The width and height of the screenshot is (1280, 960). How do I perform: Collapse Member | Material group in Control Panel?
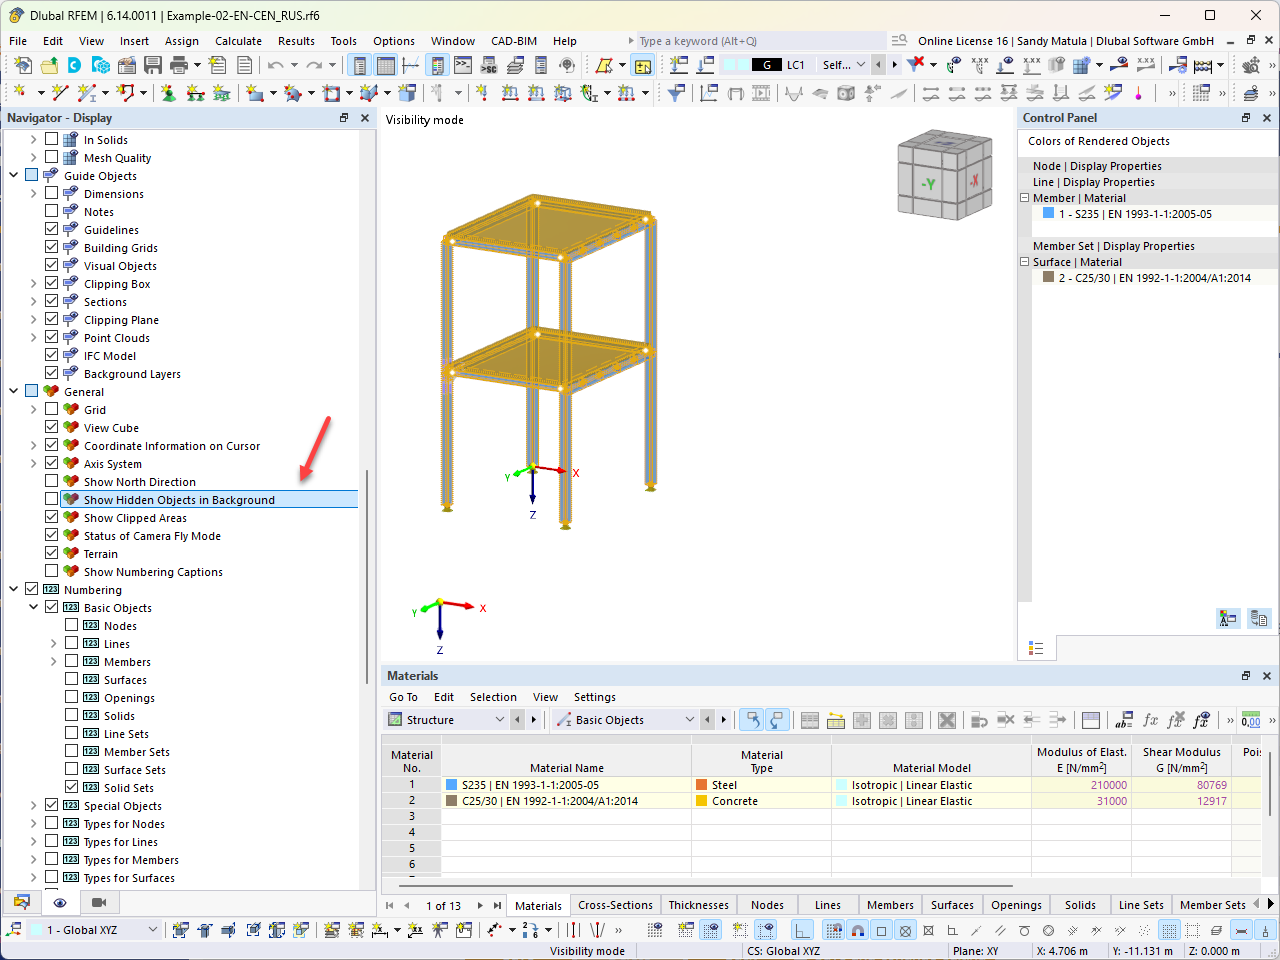pos(1024,198)
